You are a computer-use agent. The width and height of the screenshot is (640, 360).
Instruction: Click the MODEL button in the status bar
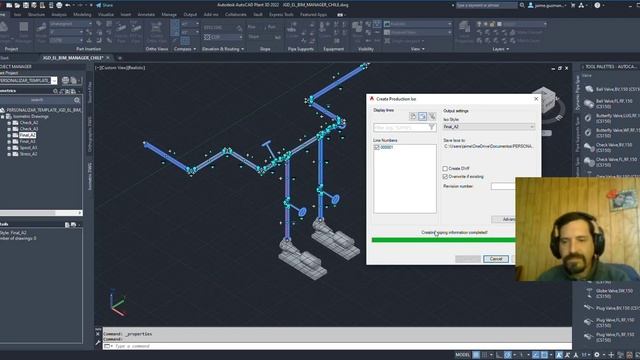[462, 355]
